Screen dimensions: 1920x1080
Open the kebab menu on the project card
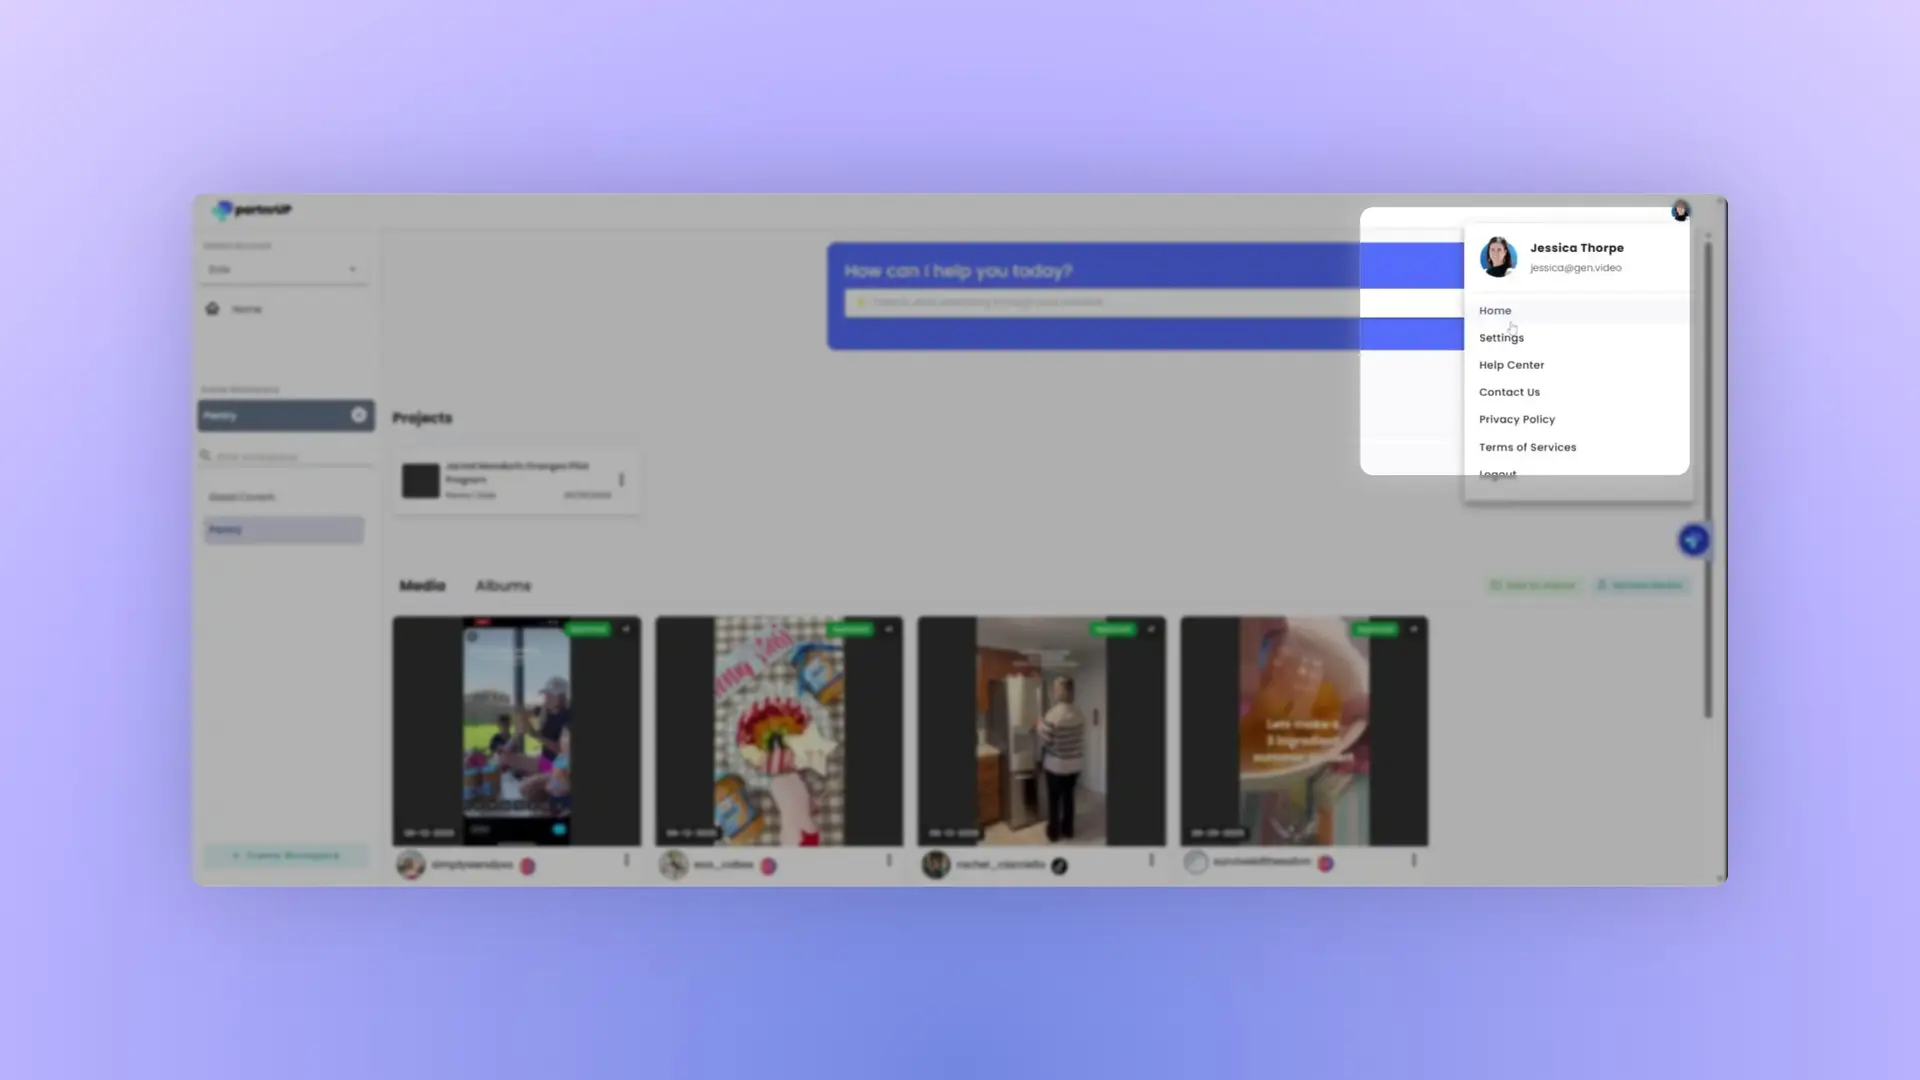click(621, 480)
